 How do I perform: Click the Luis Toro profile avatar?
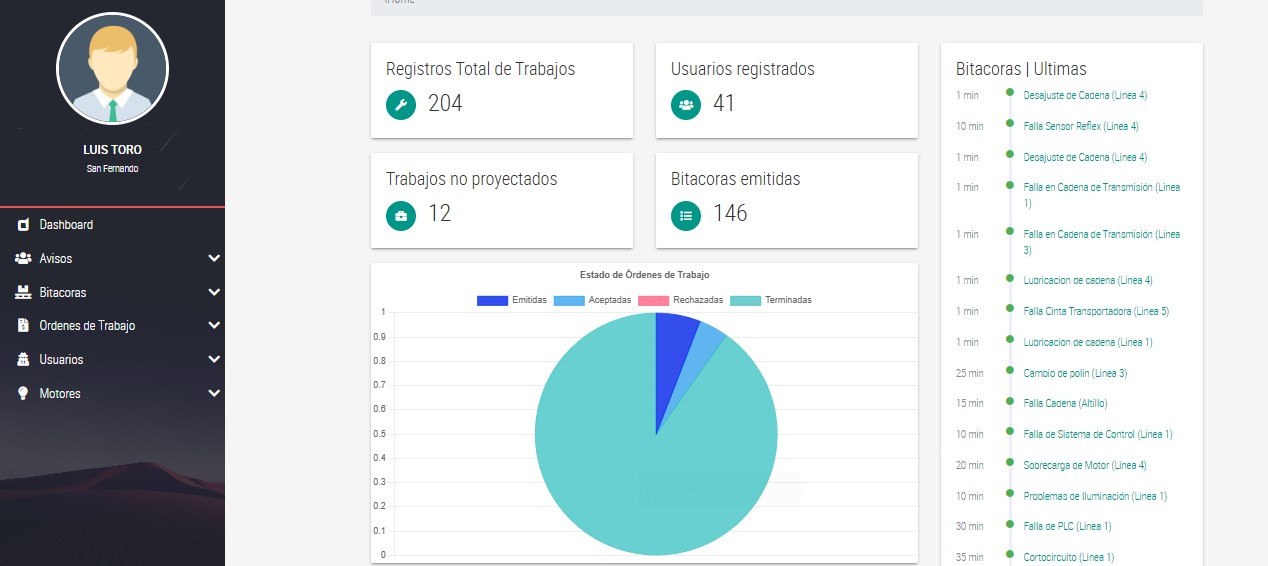coord(112,69)
